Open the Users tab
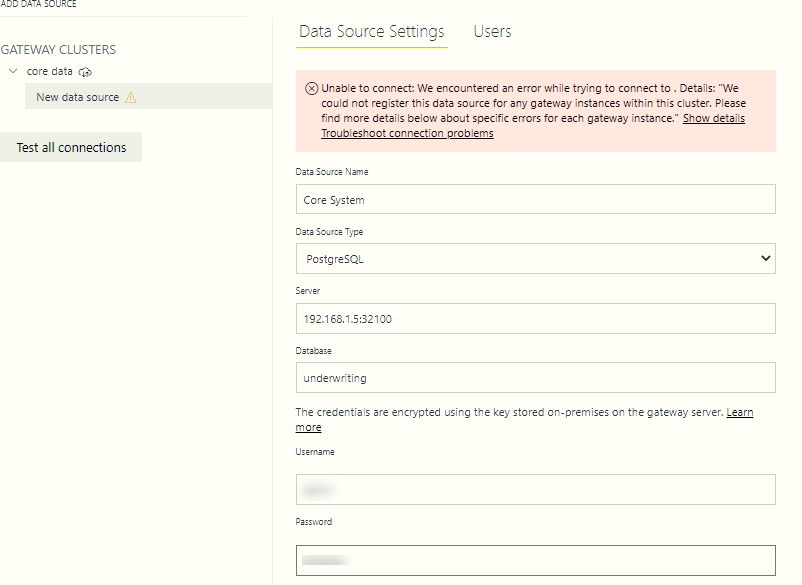The width and height of the screenshot is (802, 585). point(492,32)
